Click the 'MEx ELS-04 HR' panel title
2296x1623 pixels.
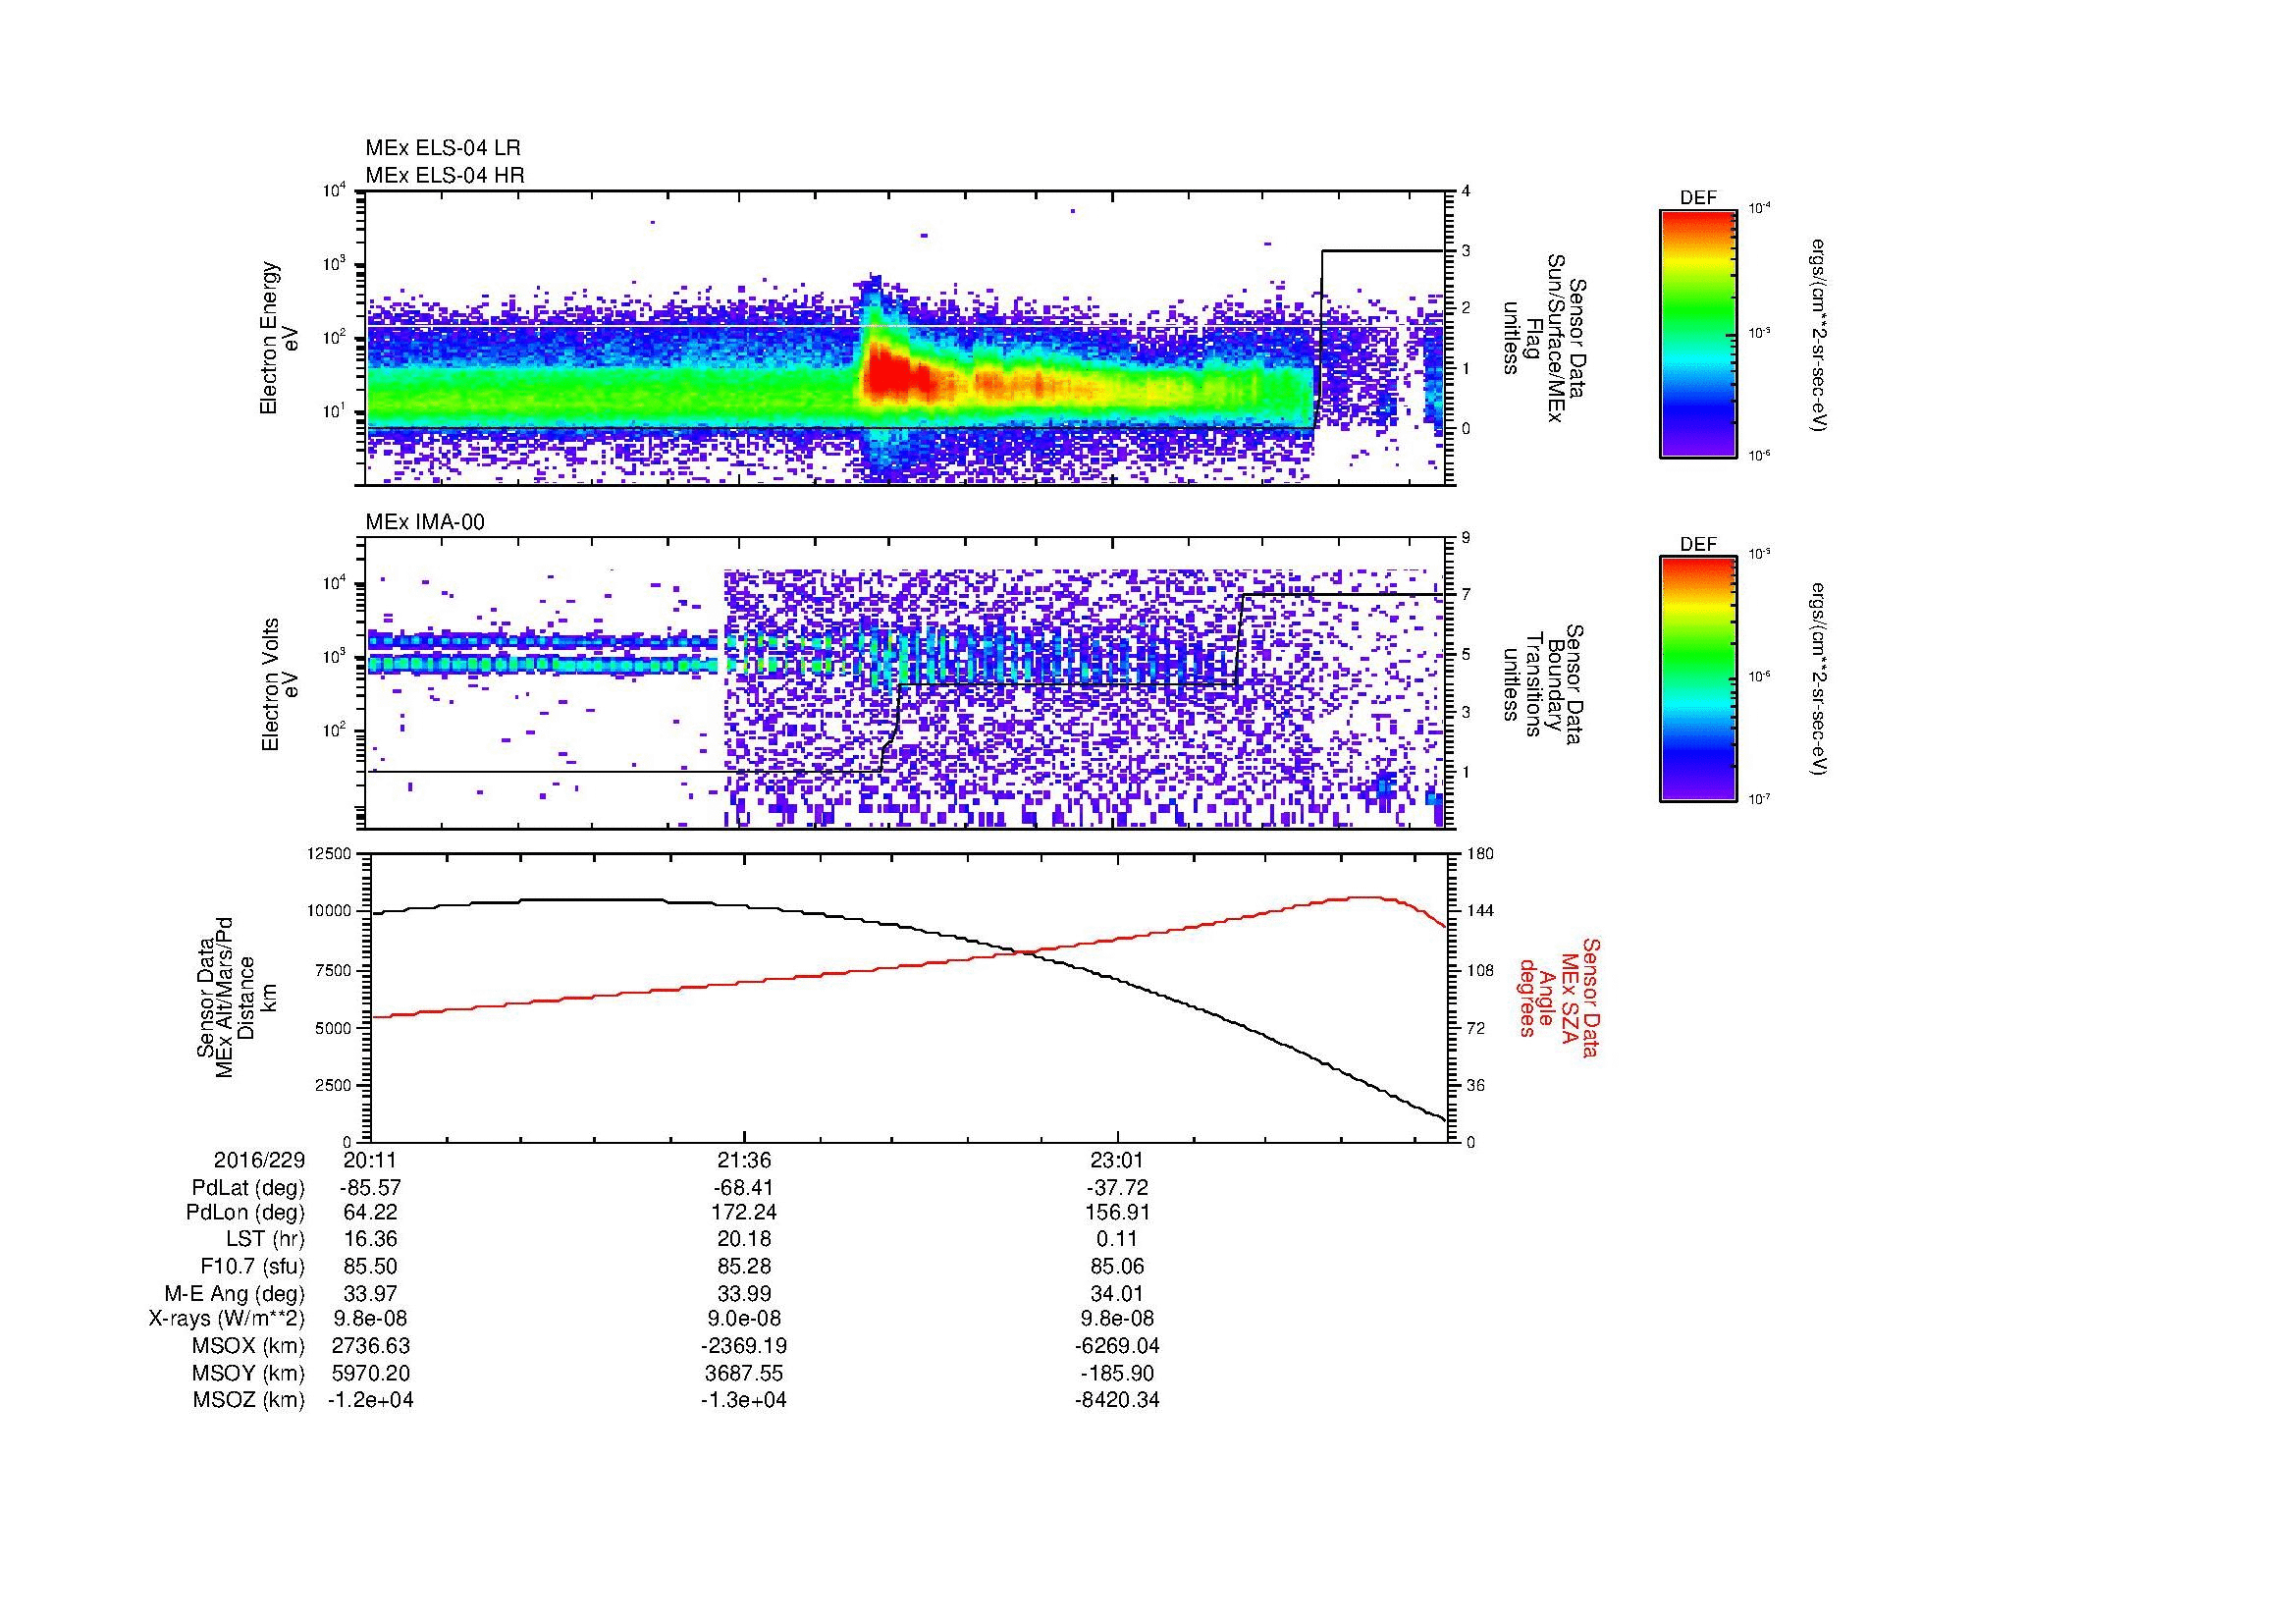tap(445, 175)
